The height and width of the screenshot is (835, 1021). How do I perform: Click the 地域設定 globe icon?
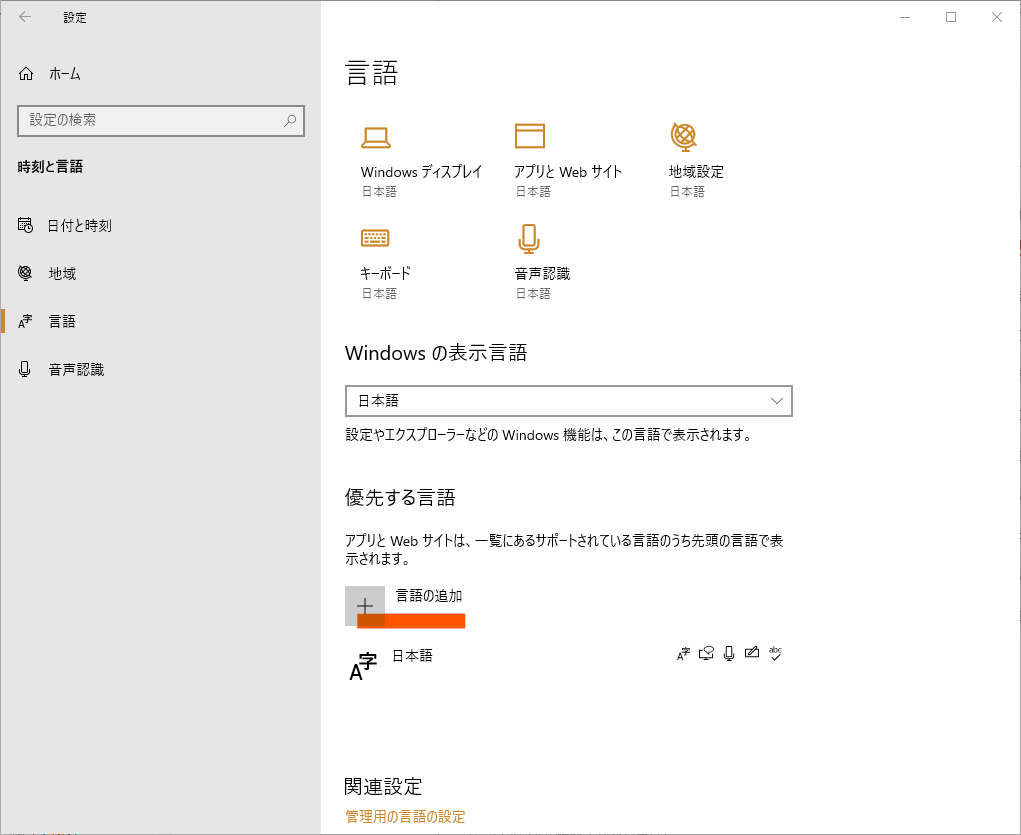click(684, 136)
